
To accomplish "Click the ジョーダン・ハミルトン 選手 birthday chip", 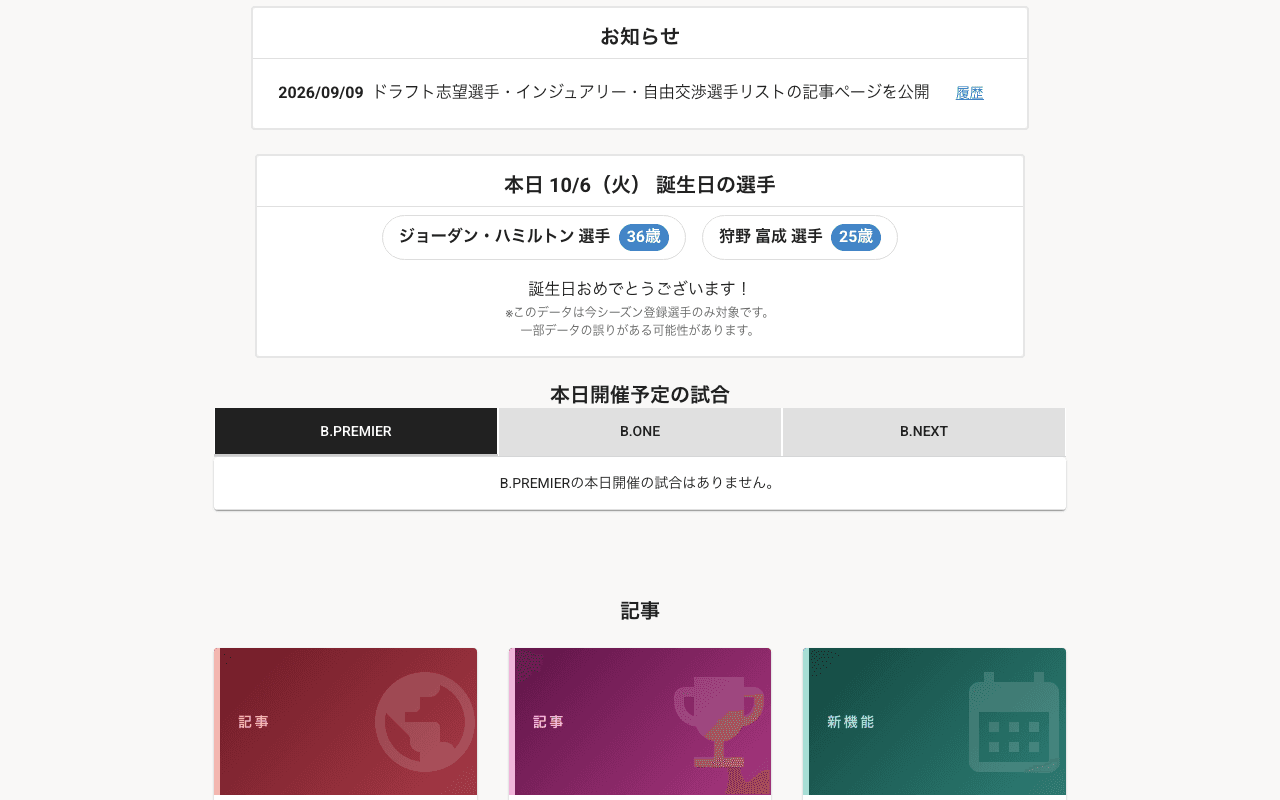I will pos(534,237).
